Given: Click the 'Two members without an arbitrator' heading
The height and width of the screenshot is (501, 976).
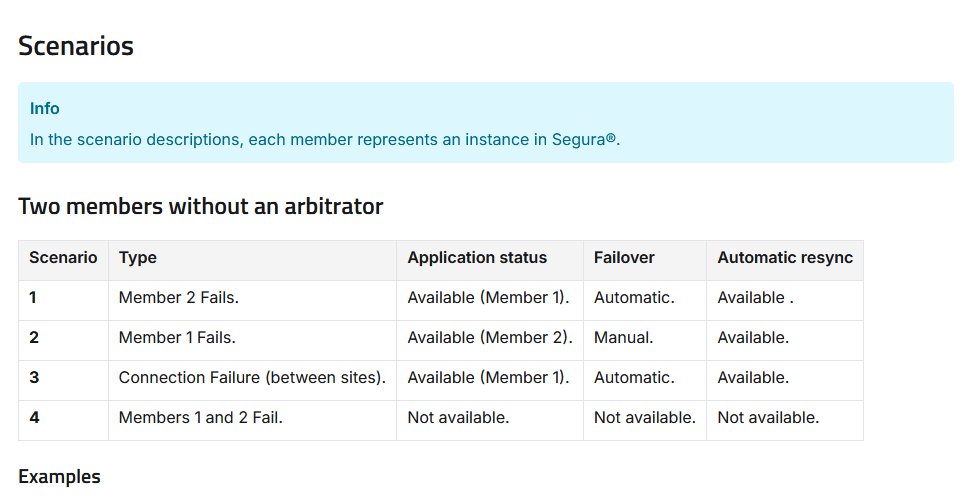Looking at the screenshot, I should coord(201,207).
